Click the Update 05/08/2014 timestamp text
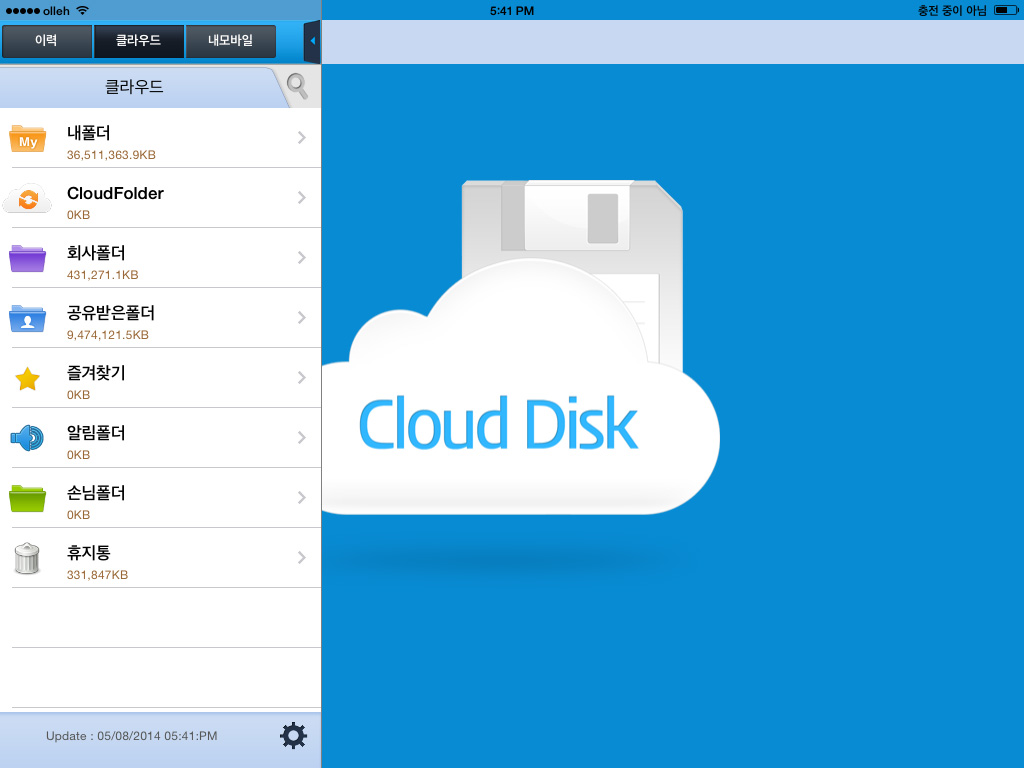This screenshot has height=768, width=1024. 131,736
